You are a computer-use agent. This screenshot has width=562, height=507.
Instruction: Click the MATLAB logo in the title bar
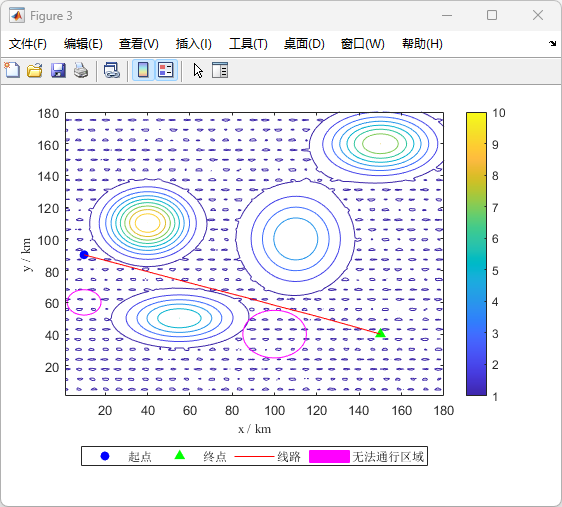click(x=17, y=16)
